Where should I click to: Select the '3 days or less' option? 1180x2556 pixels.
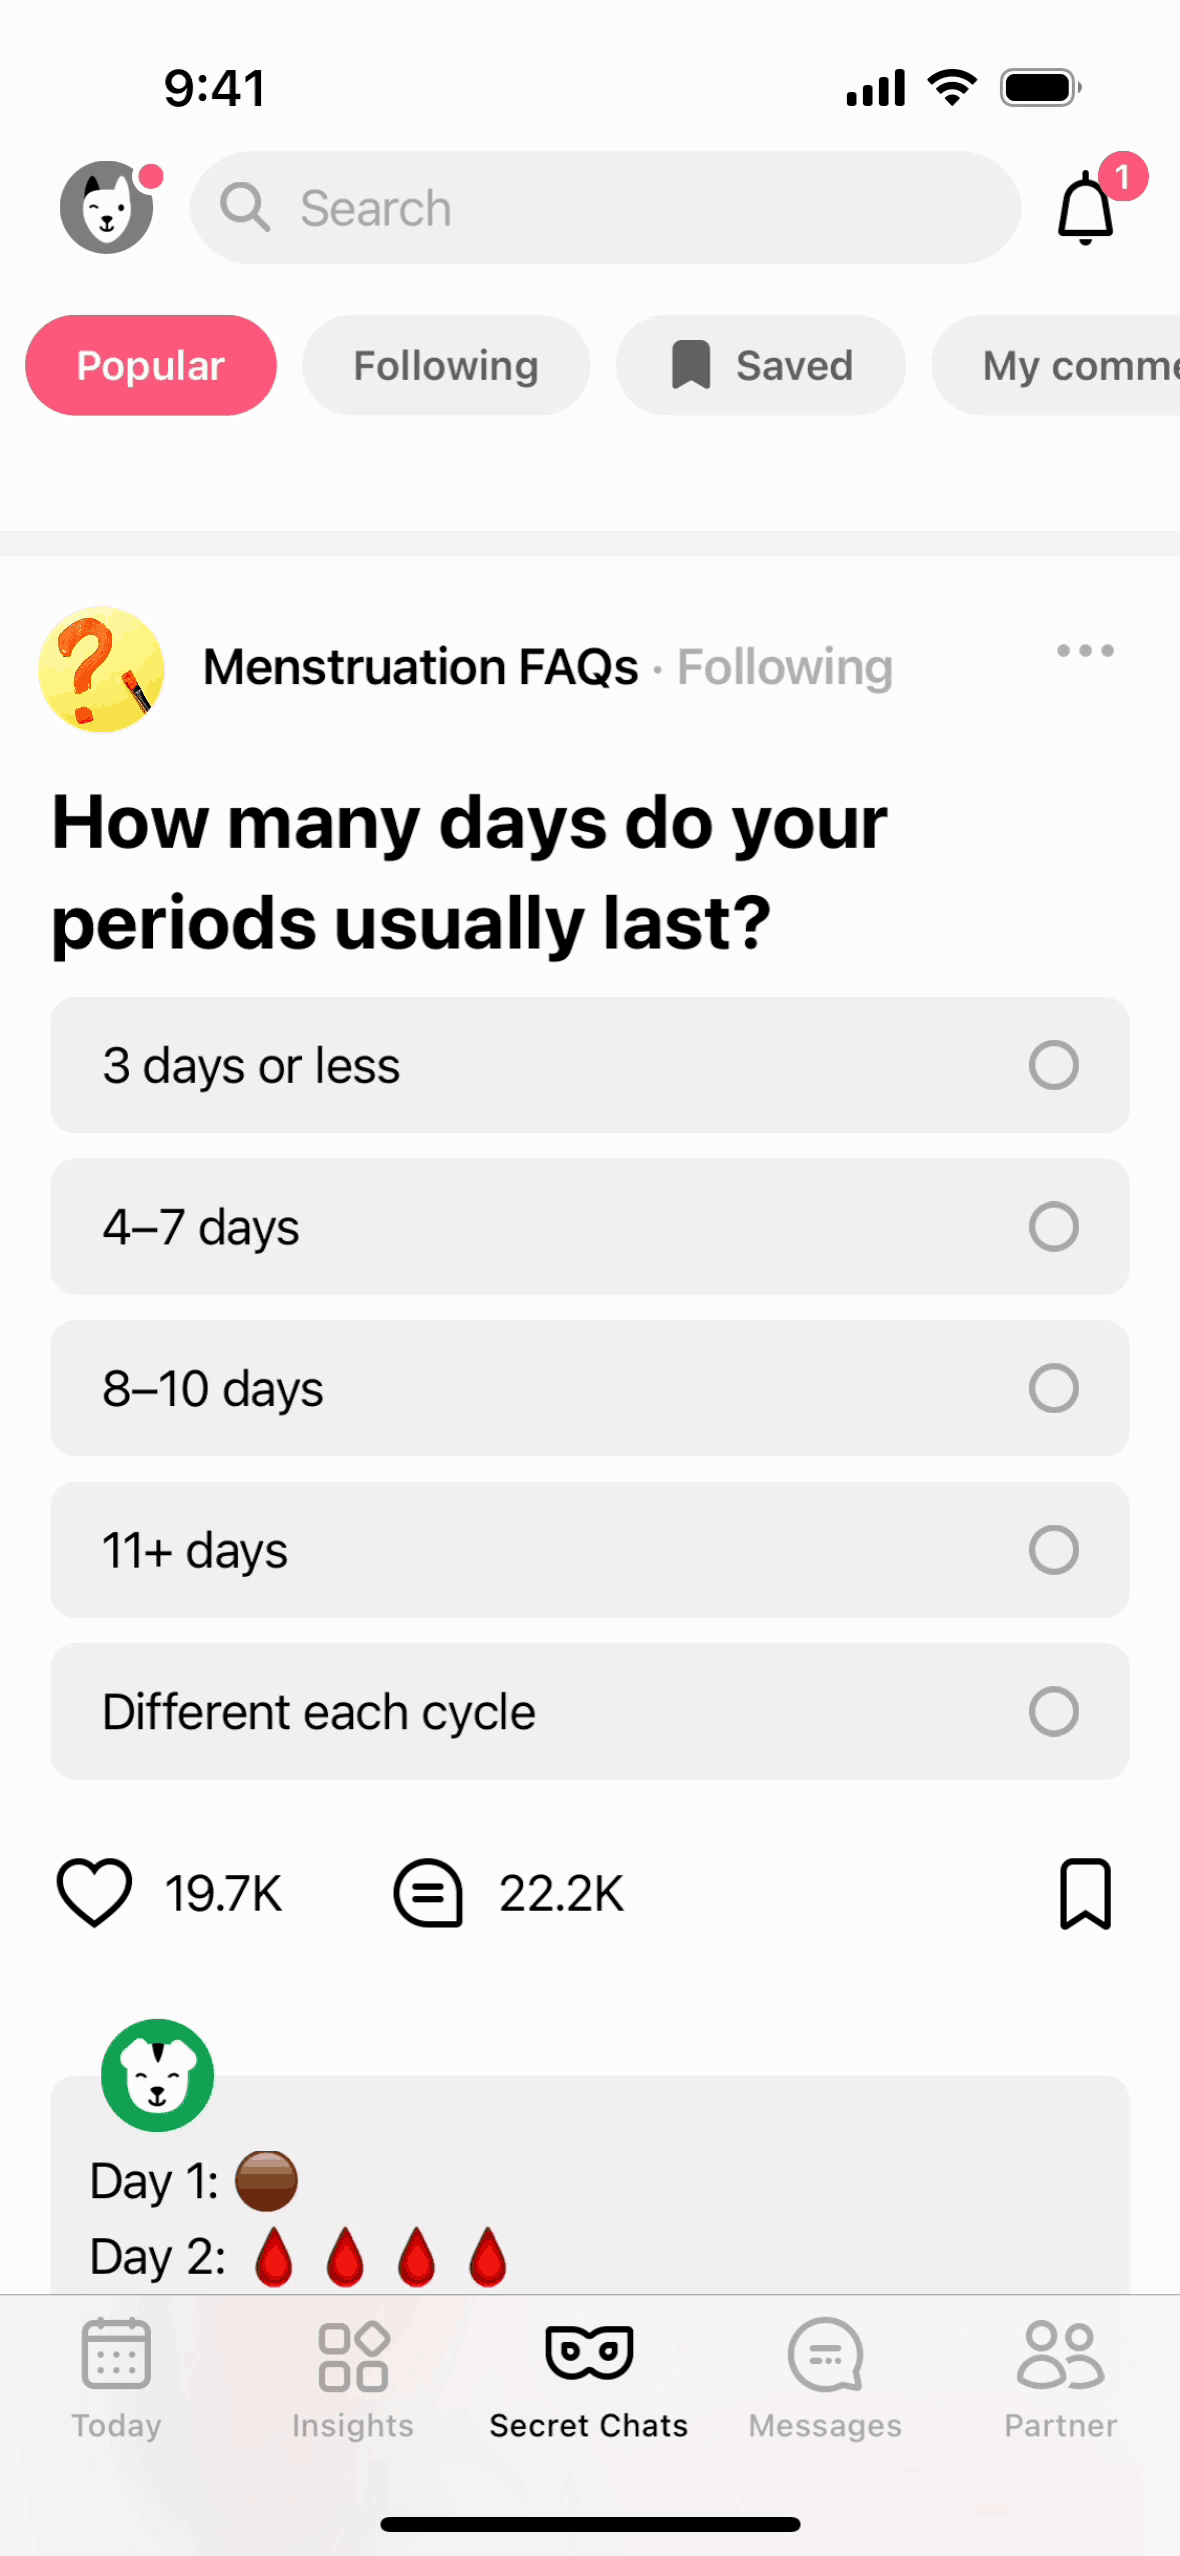point(590,1065)
